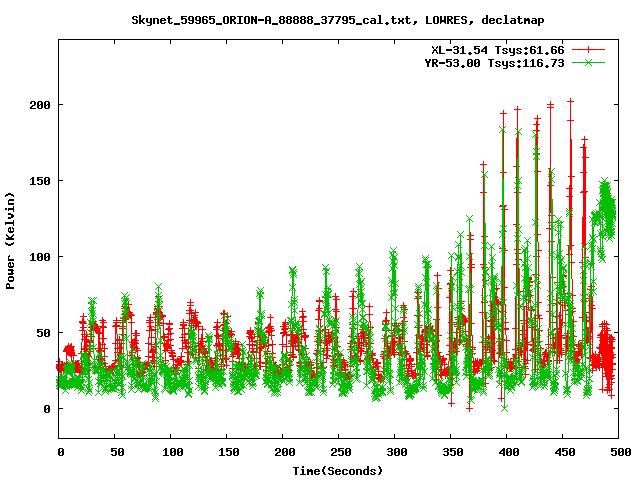Click x-axis tick label 0

61,452
